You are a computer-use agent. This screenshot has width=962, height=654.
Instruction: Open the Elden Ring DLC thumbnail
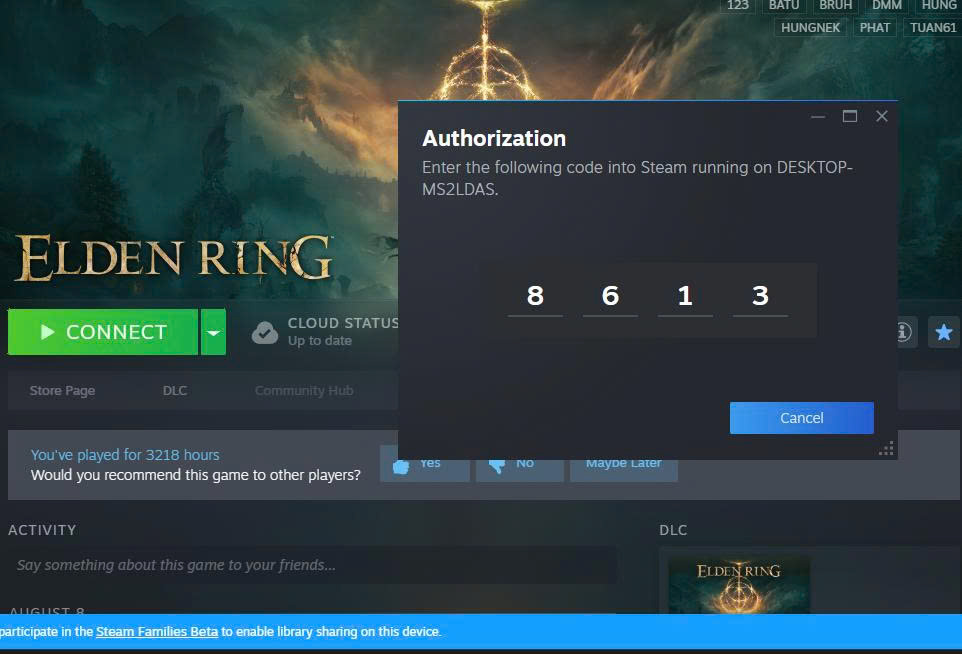739,585
